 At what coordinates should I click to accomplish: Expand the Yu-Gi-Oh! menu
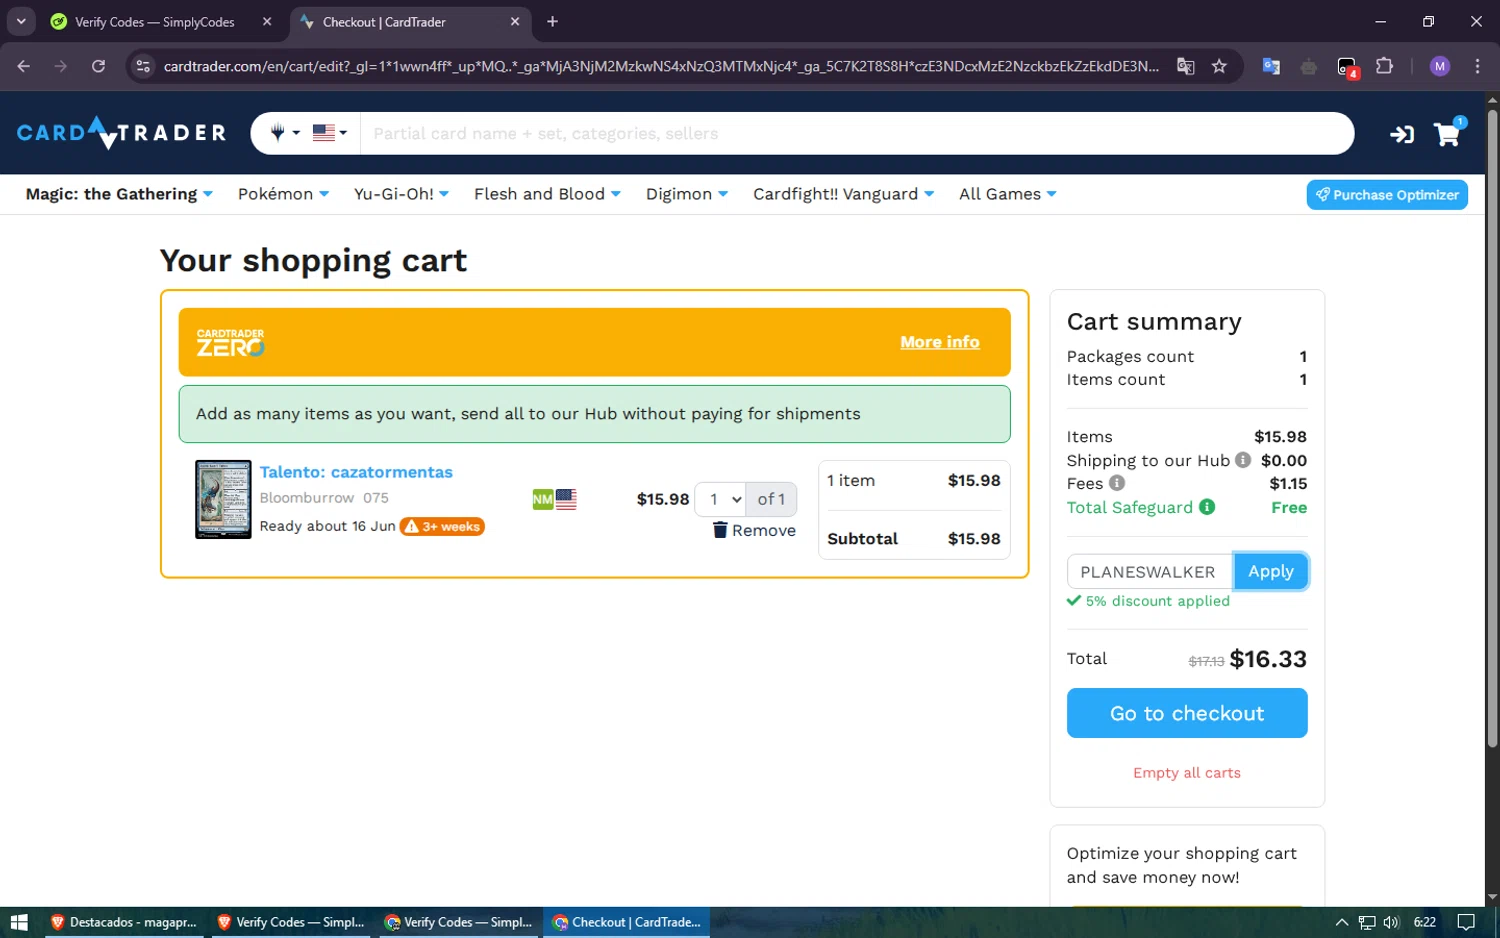click(401, 194)
